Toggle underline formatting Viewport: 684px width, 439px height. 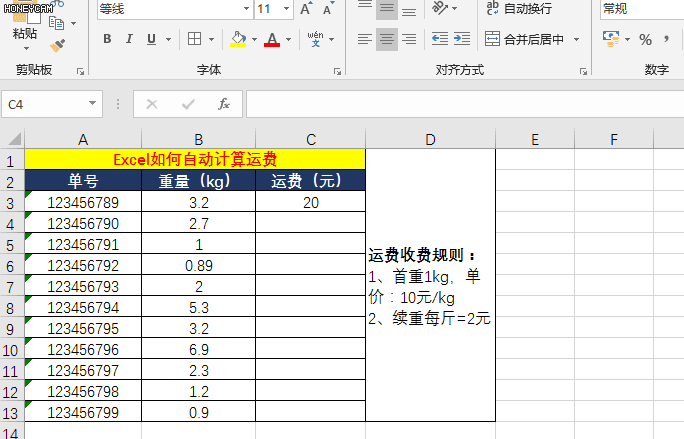click(x=151, y=39)
